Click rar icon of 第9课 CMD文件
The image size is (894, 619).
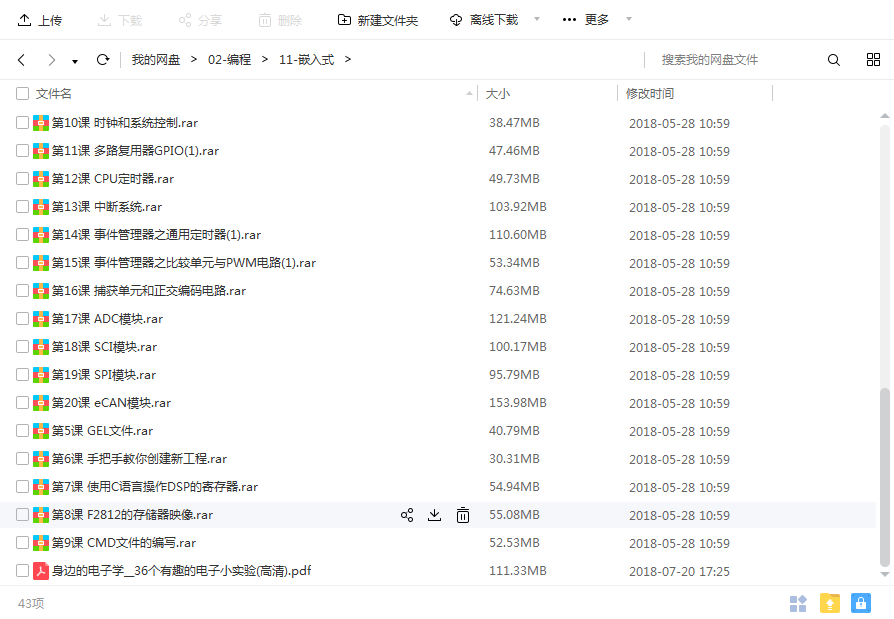click(x=40, y=543)
